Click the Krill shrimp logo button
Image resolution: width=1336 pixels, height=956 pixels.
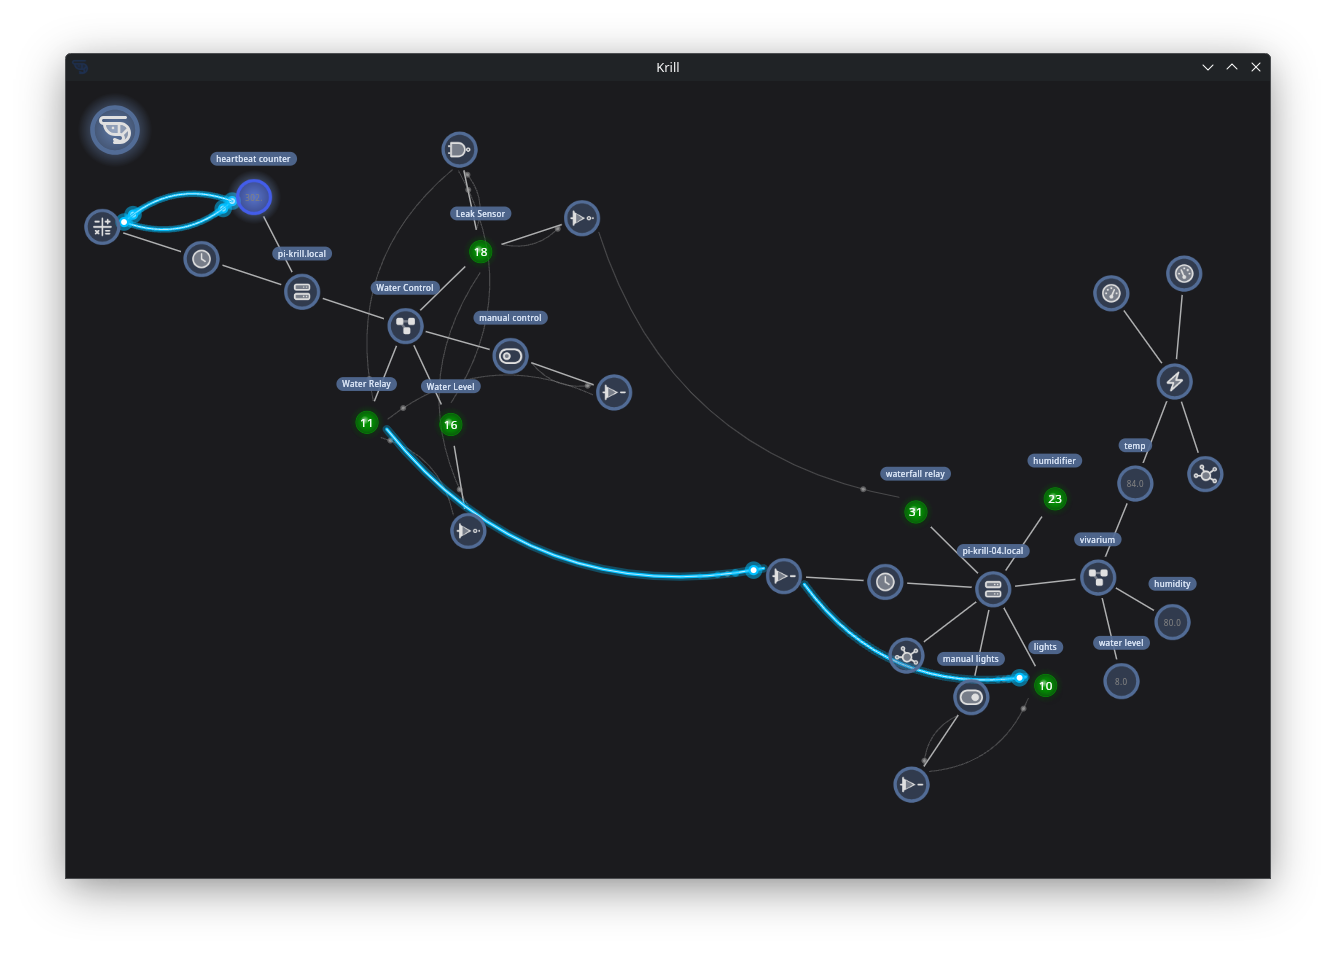(x=115, y=130)
